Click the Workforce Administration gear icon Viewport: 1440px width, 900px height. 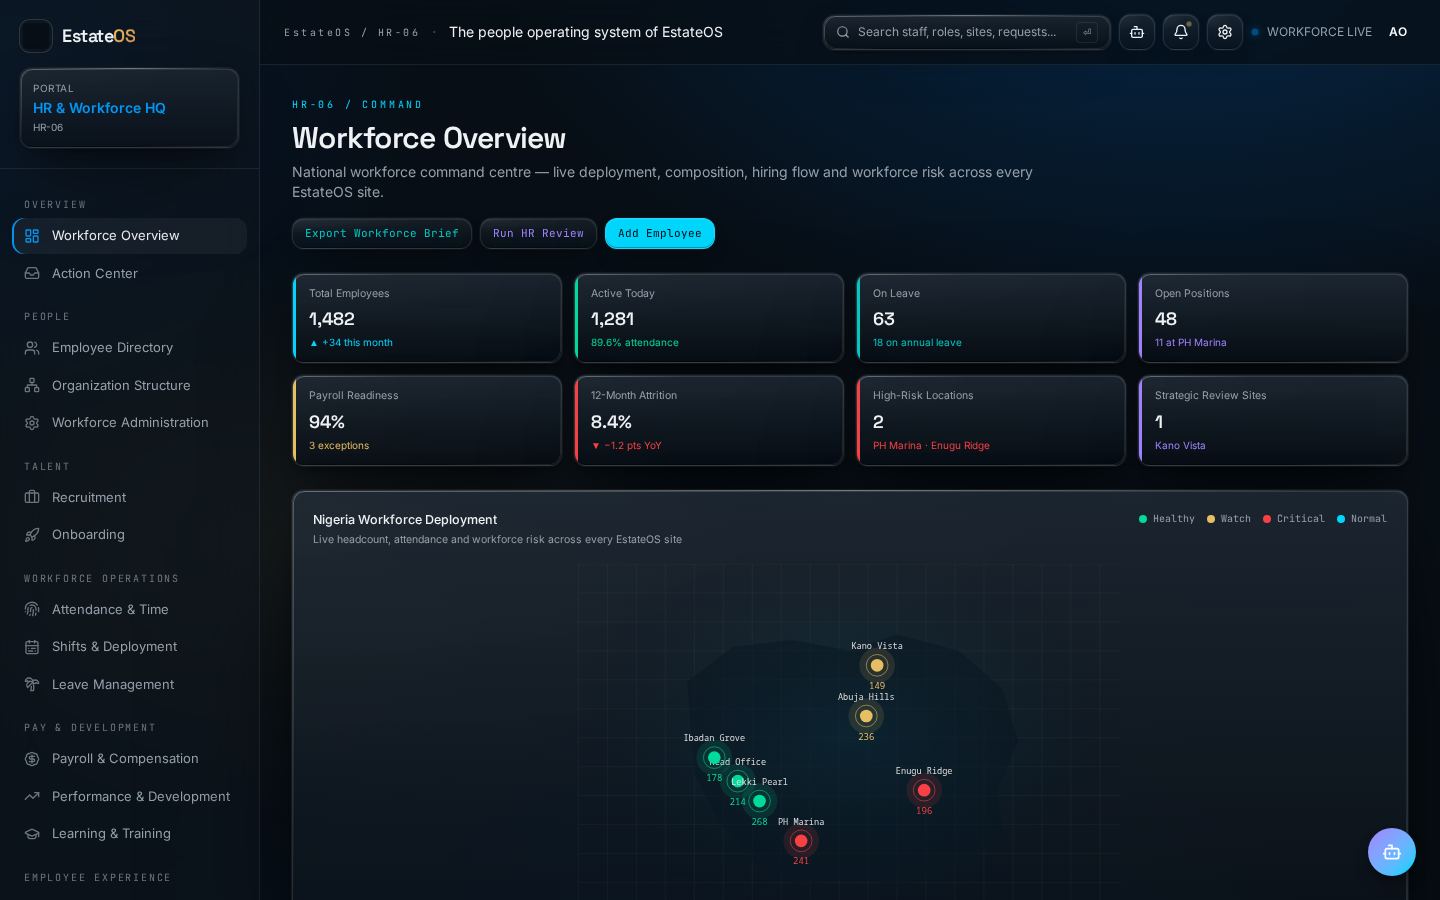click(32, 423)
